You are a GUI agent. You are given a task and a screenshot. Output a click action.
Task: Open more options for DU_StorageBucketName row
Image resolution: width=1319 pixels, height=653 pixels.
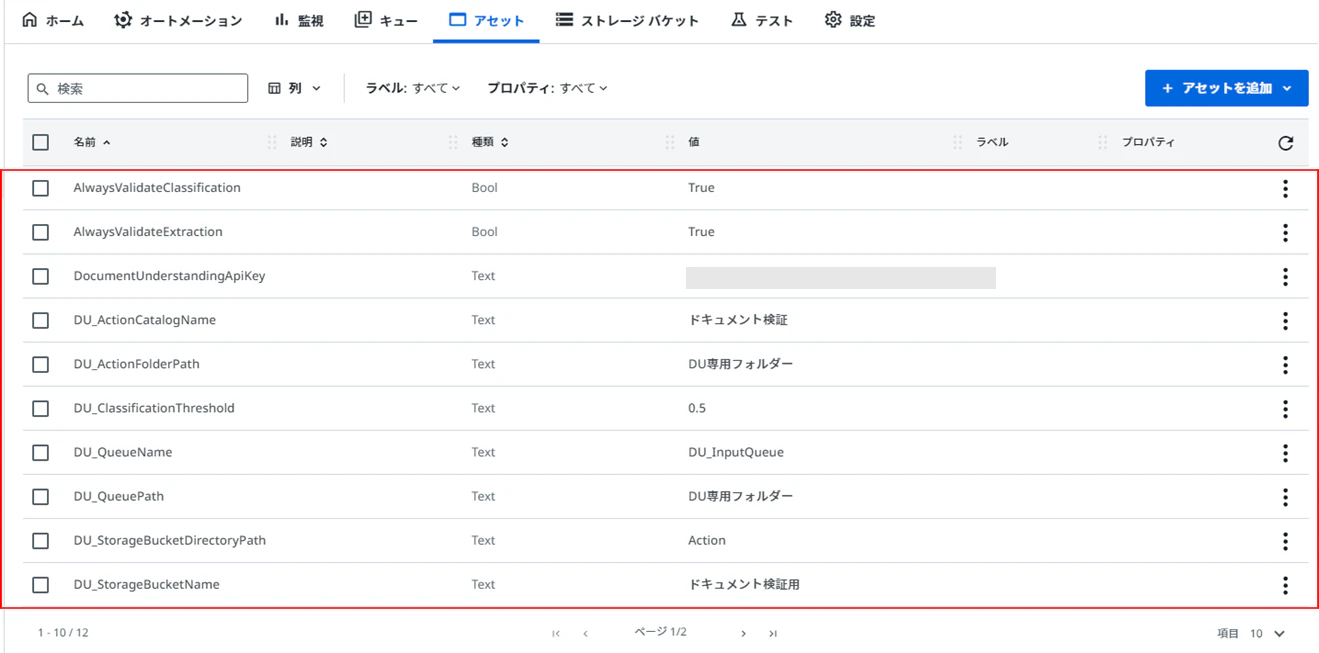tap(1285, 584)
